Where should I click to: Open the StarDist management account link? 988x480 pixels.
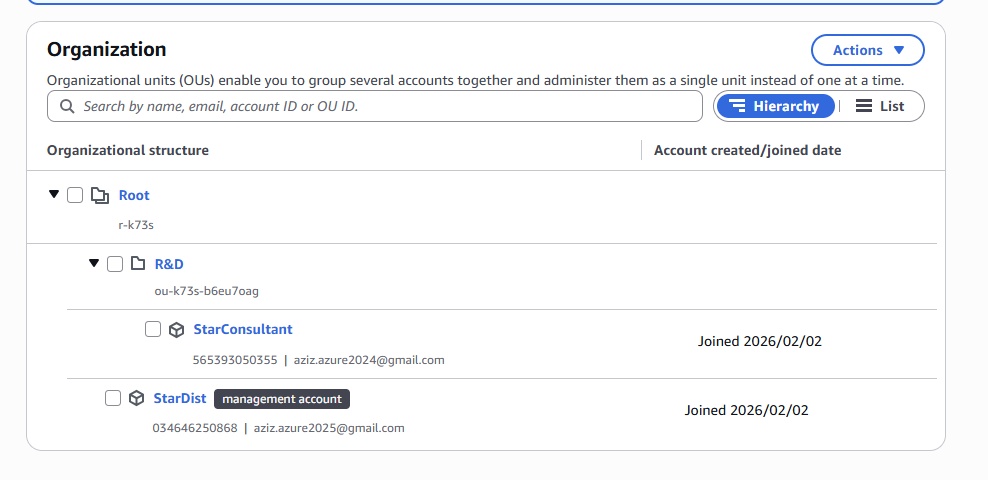pos(179,398)
